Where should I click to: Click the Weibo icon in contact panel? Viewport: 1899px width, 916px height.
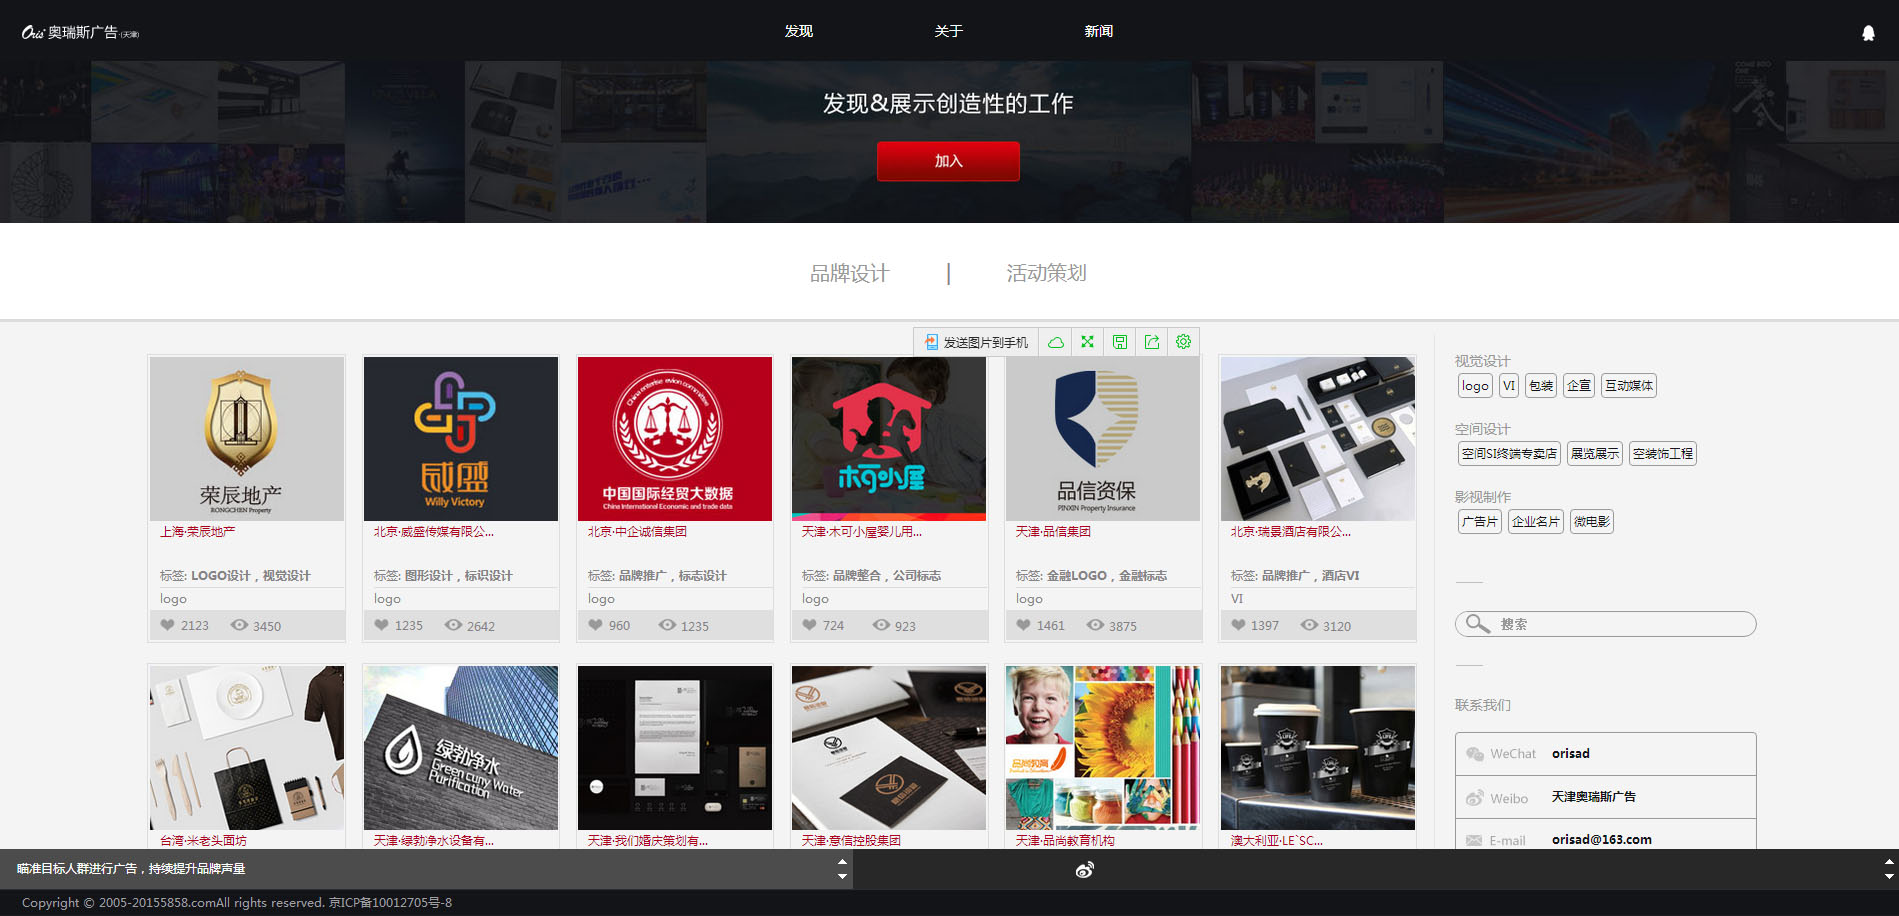tap(1474, 798)
